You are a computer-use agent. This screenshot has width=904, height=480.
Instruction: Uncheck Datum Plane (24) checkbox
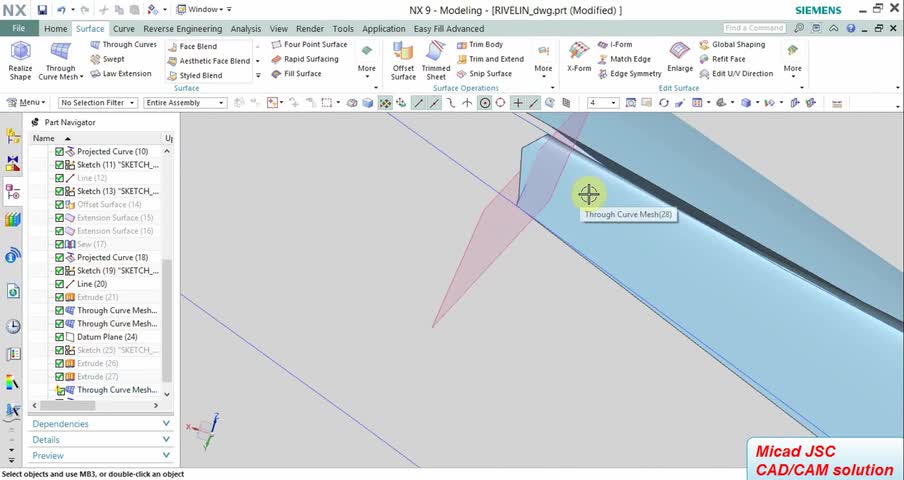click(59, 337)
